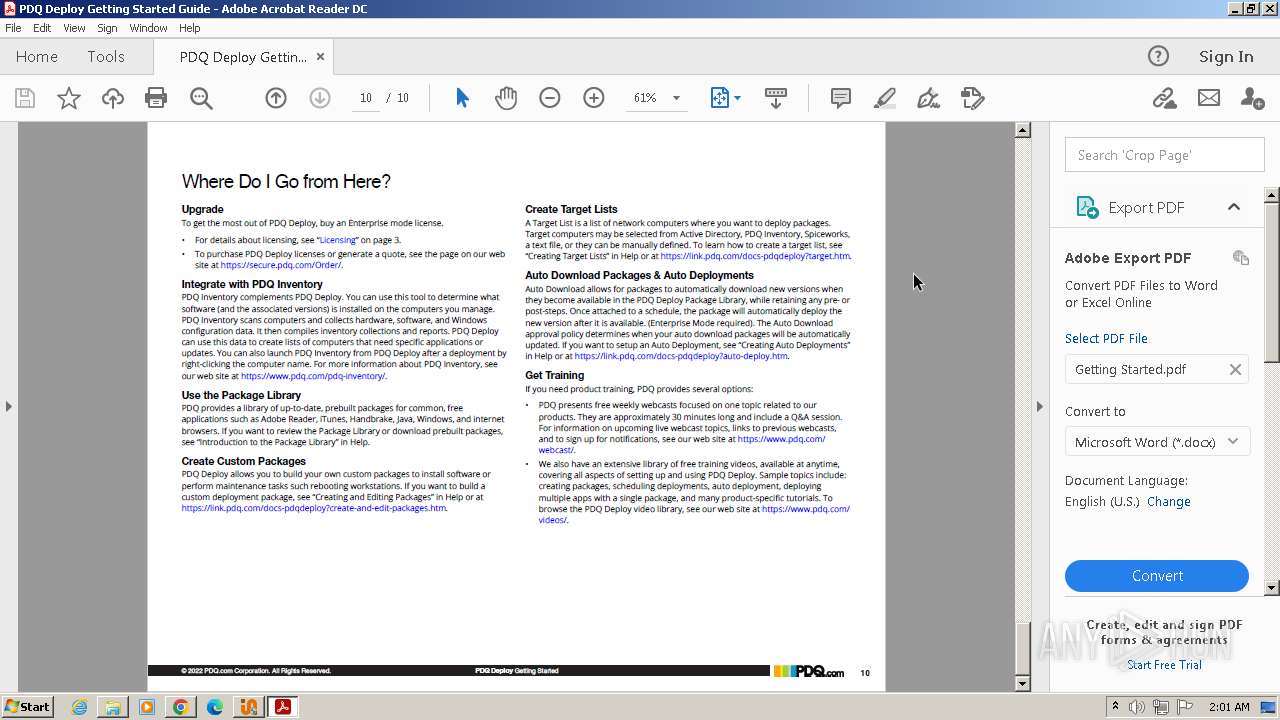The height and width of the screenshot is (720, 1280).
Task: Enable scrolling mode icon in toolbar
Action: click(775, 98)
